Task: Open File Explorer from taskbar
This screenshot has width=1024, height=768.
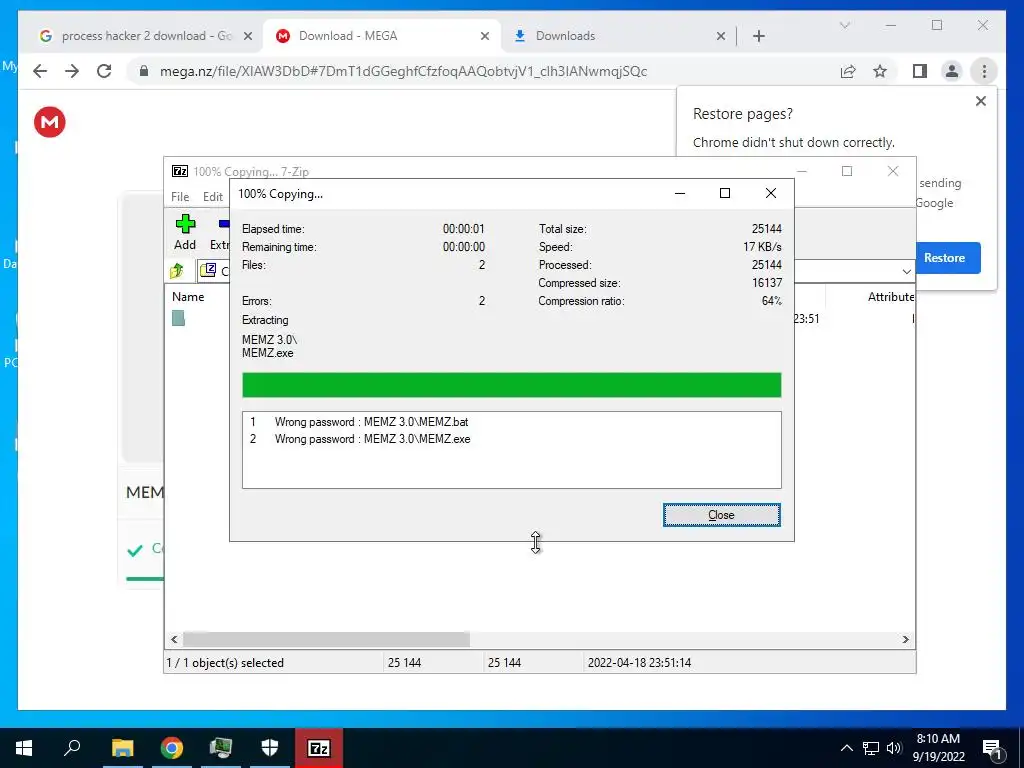Action: tap(122, 748)
